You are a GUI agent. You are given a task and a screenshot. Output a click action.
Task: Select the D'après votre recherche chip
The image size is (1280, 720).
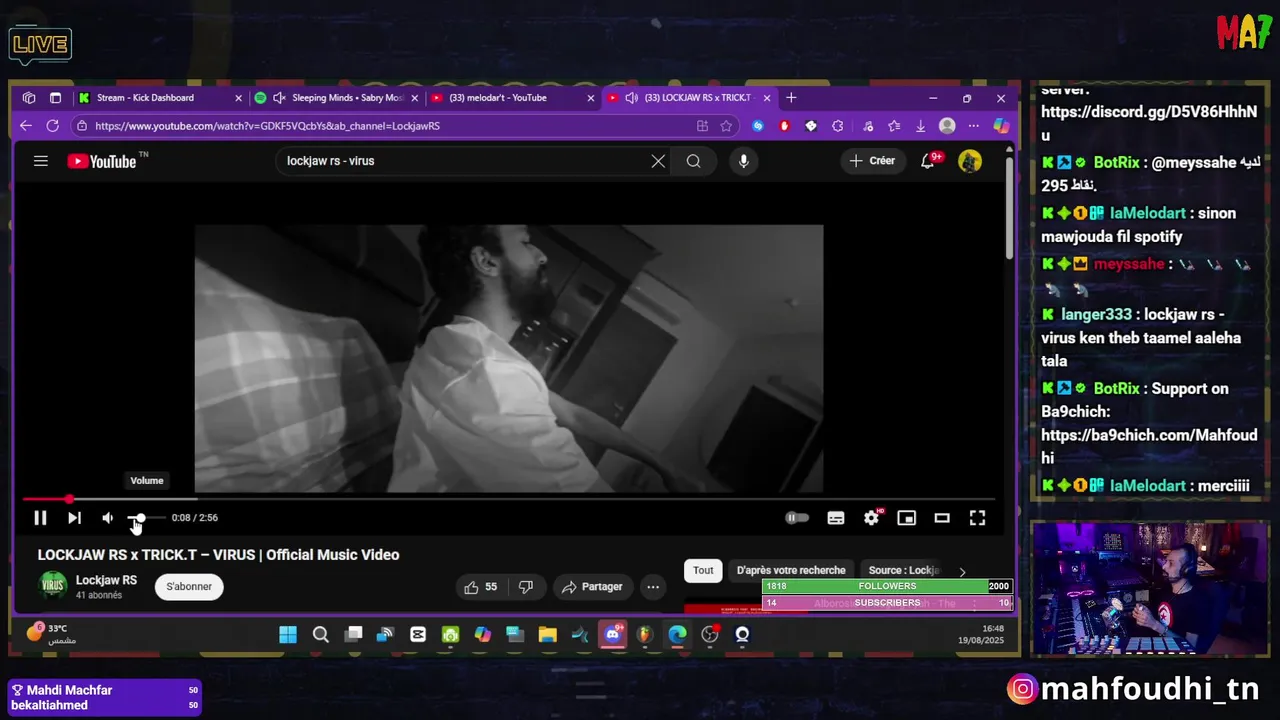(791, 571)
